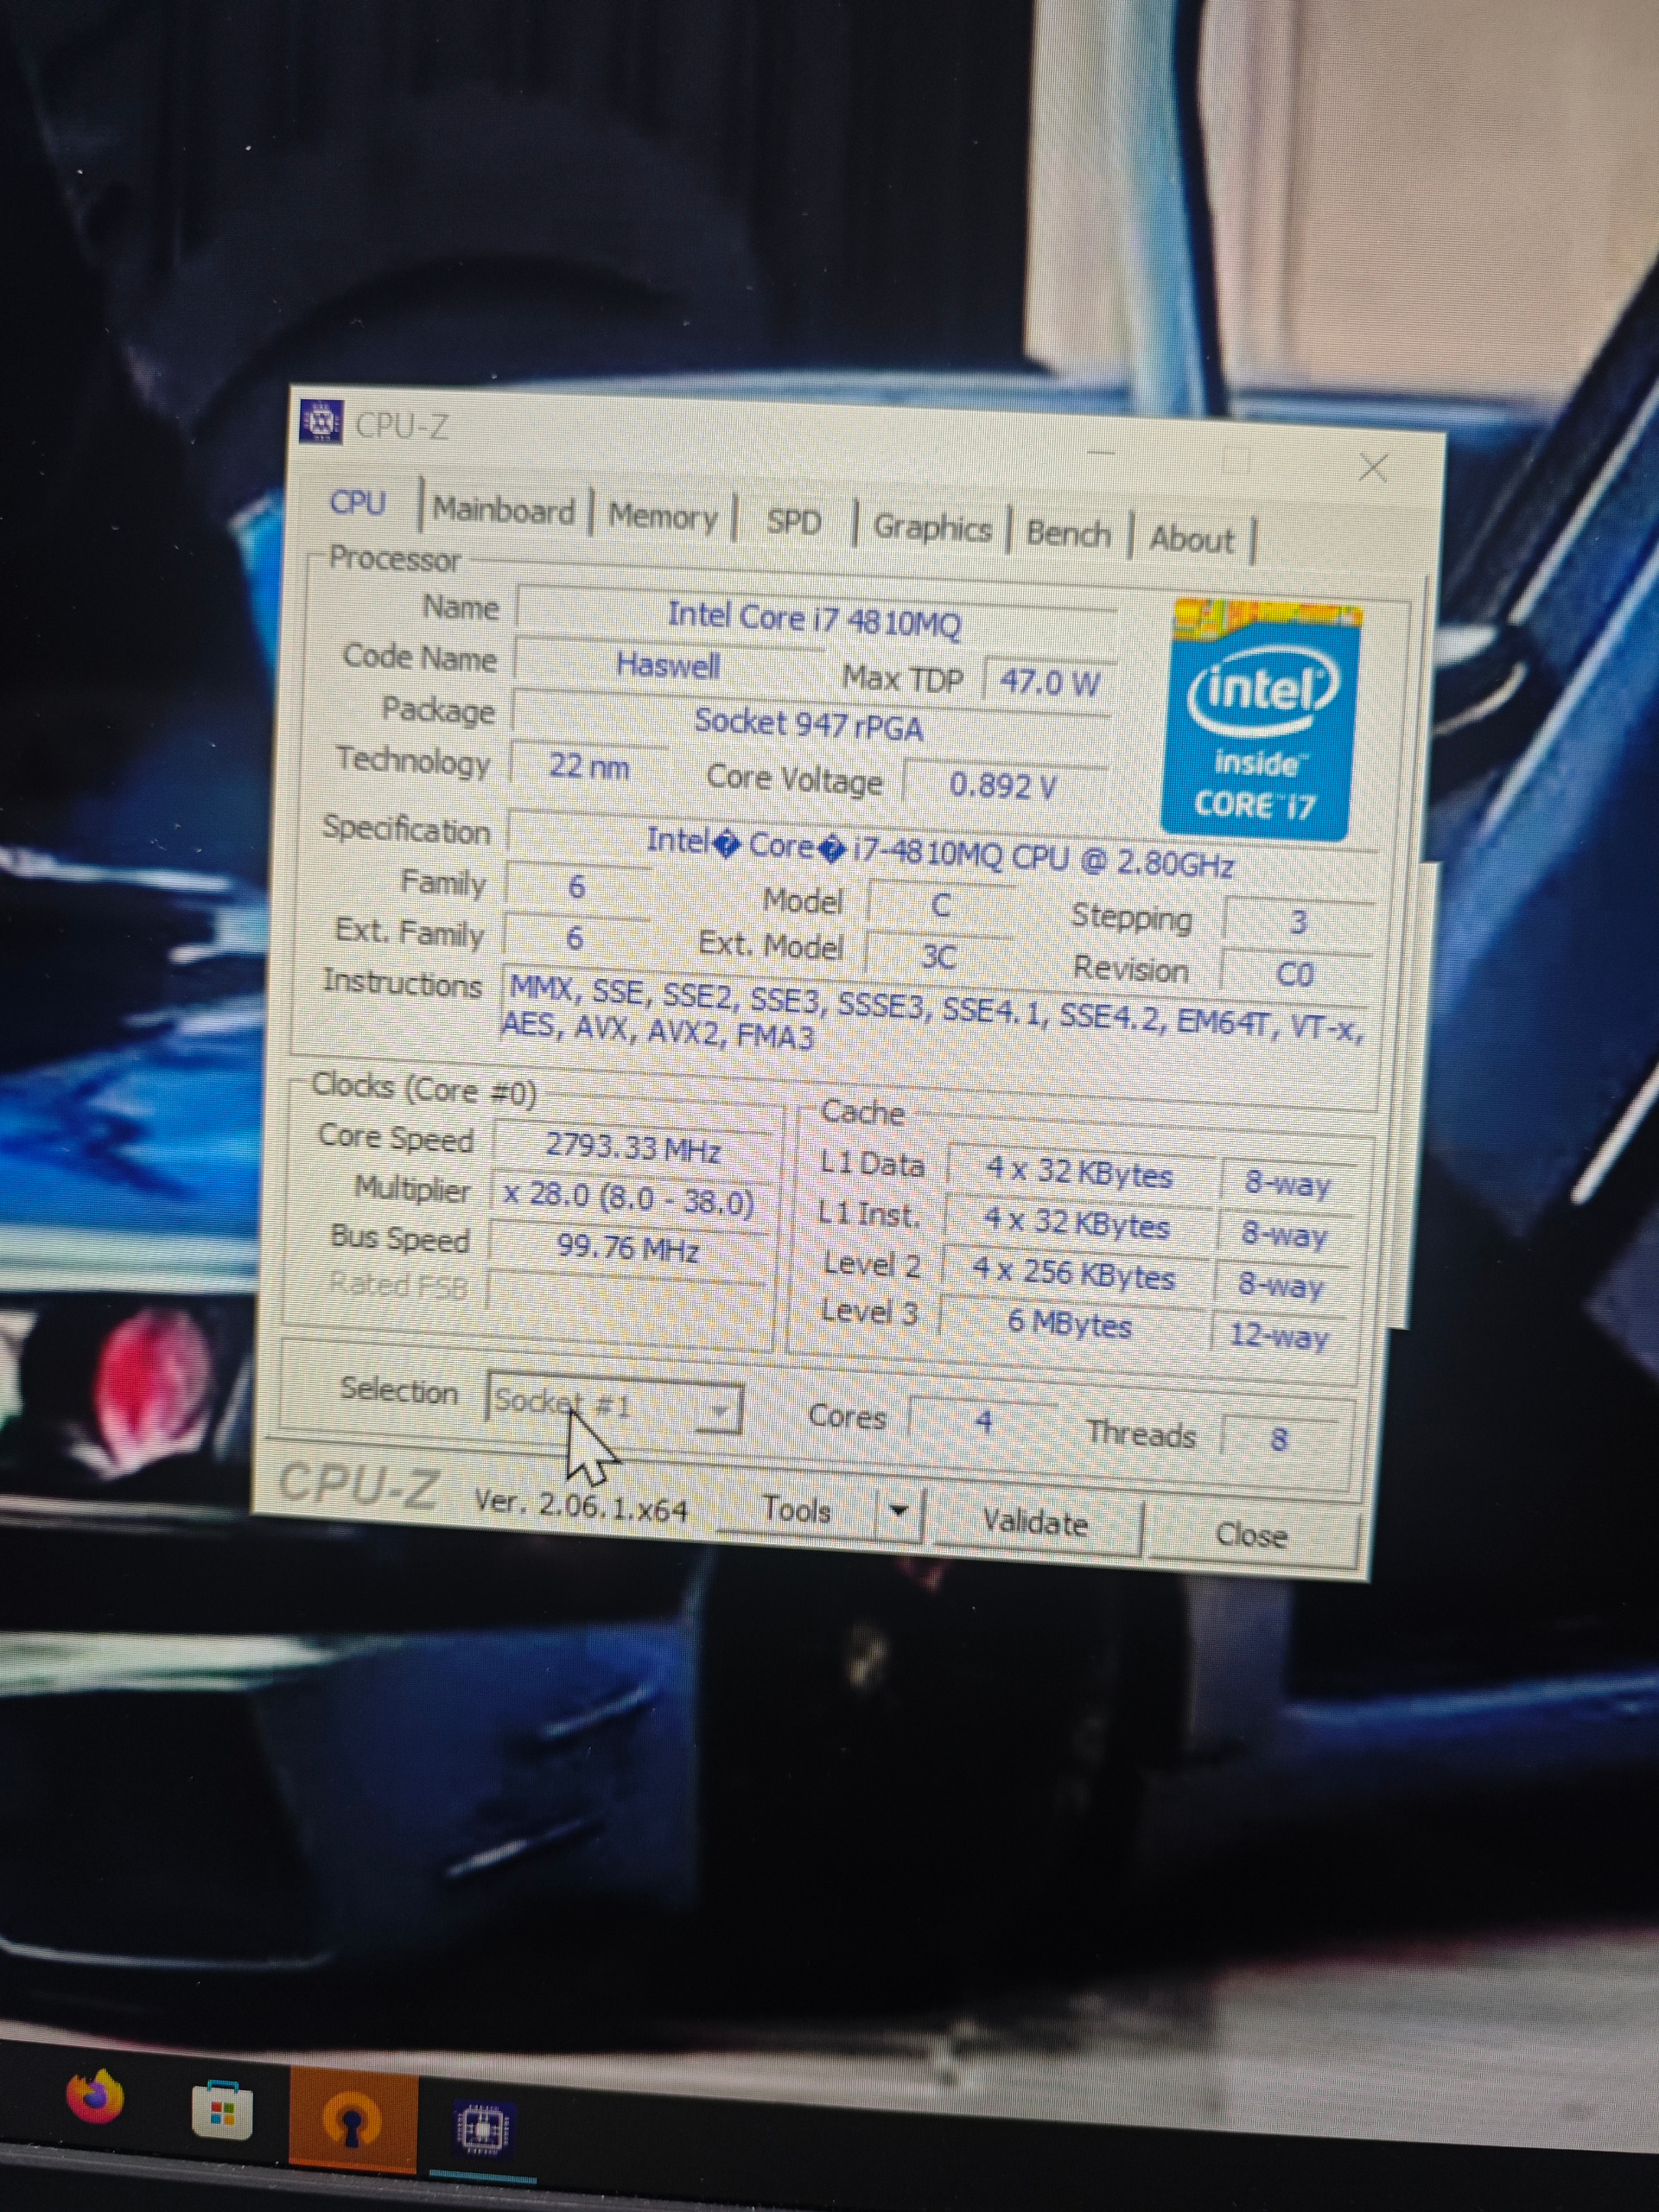
Task: Click the Ext. Family value field
Action: pos(574,937)
